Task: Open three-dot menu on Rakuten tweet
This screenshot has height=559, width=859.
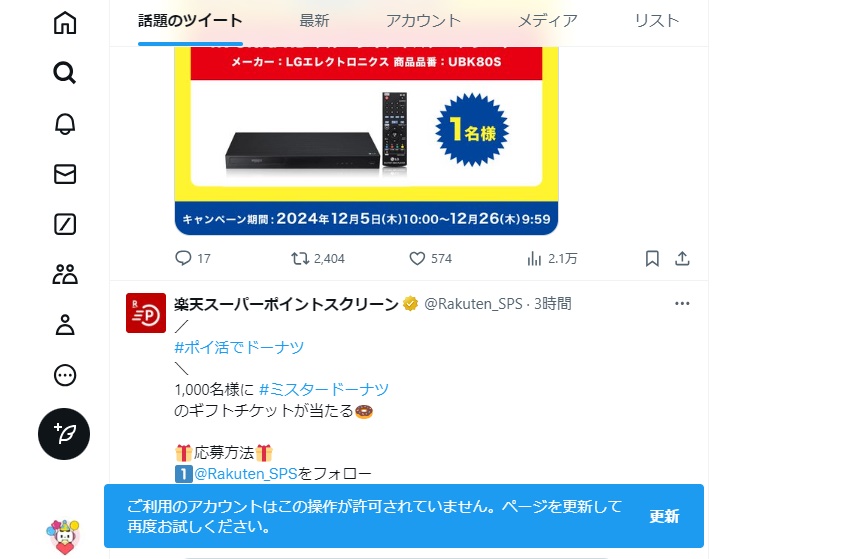Action: [x=682, y=304]
